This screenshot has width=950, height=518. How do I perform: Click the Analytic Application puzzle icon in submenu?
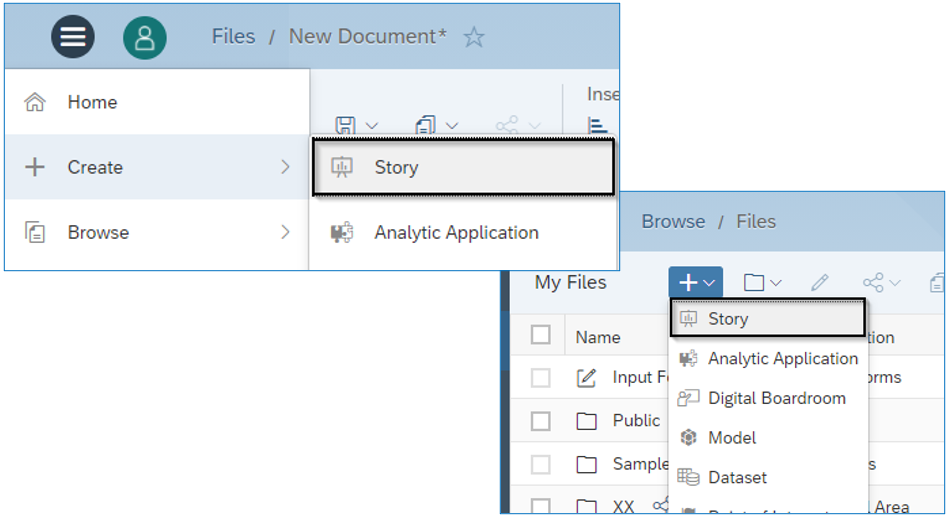[342, 233]
